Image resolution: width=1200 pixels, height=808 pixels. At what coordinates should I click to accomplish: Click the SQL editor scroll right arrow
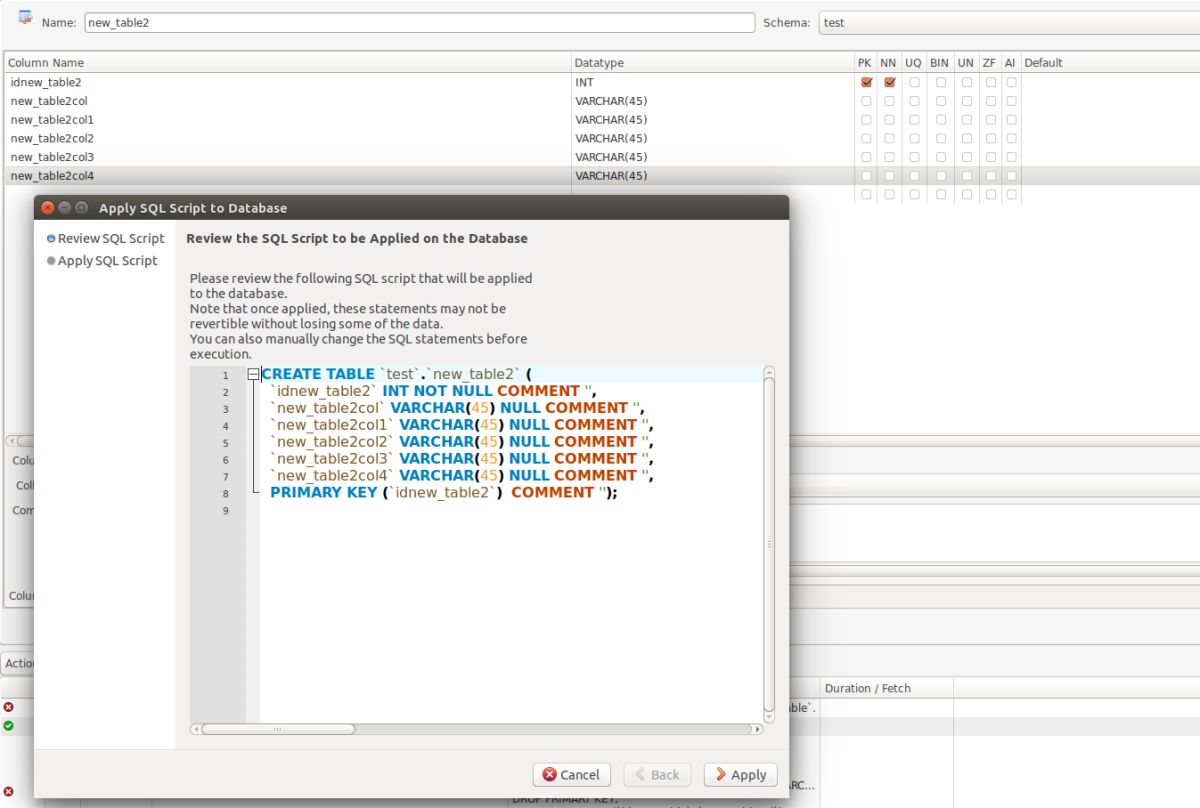point(758,729)
